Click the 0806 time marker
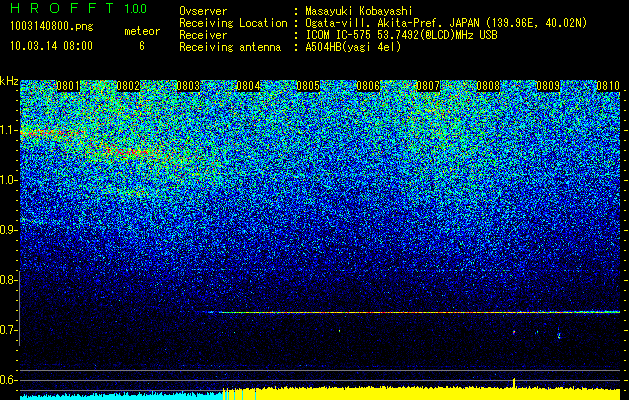This screenshot has height=400, width=629. (368, 86)
